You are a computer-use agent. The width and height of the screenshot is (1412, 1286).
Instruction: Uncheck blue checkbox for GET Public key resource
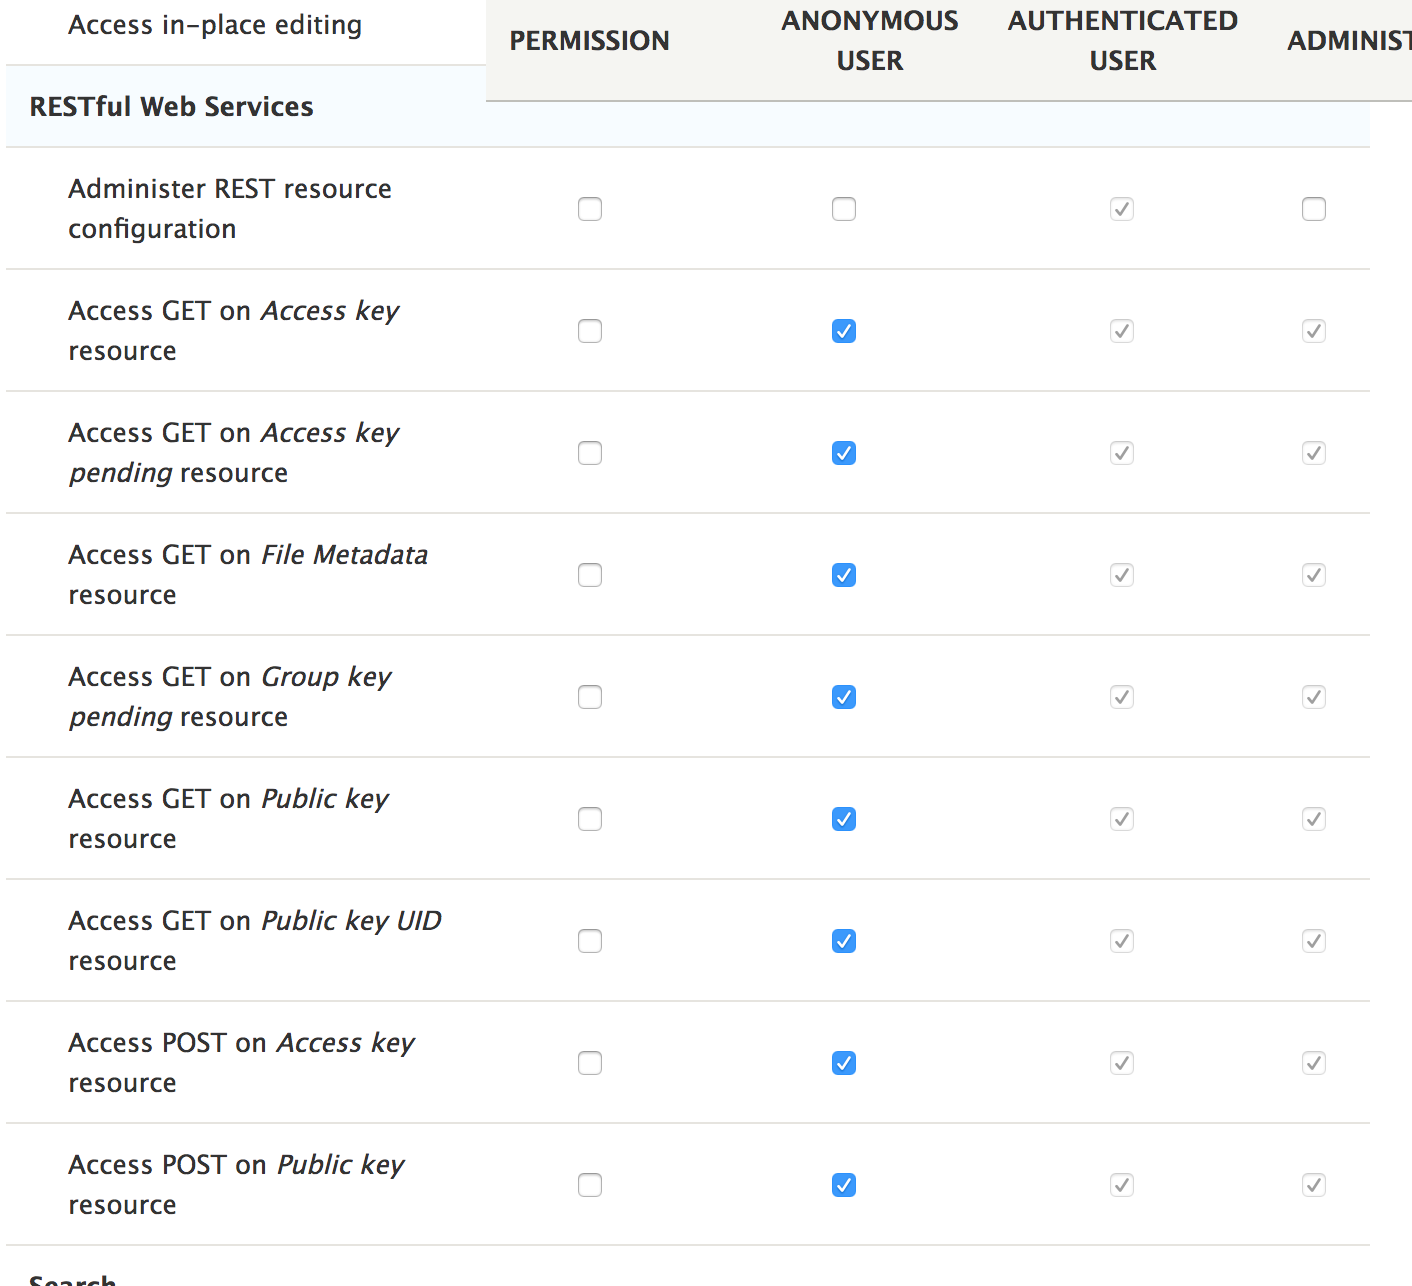point(844,819)
